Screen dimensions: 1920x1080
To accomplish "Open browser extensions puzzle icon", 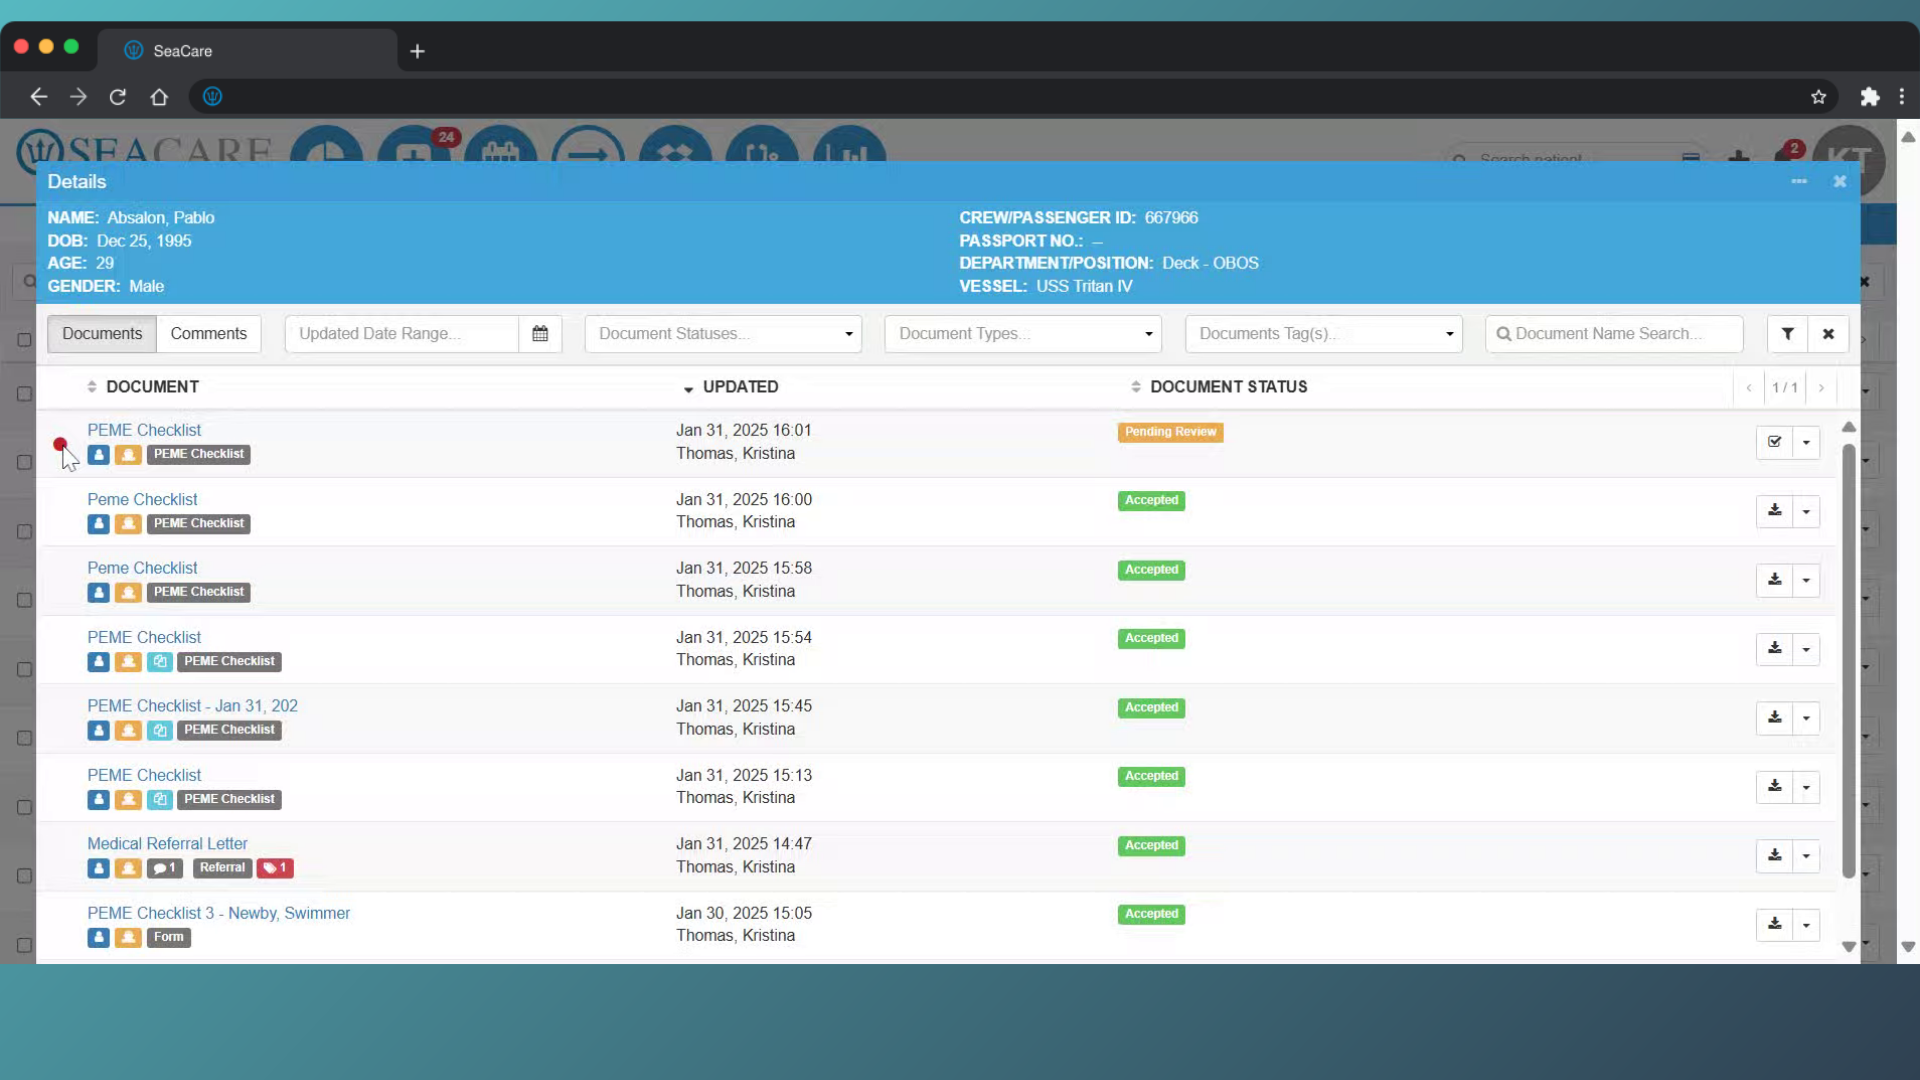I will (x=1869, y=97).
